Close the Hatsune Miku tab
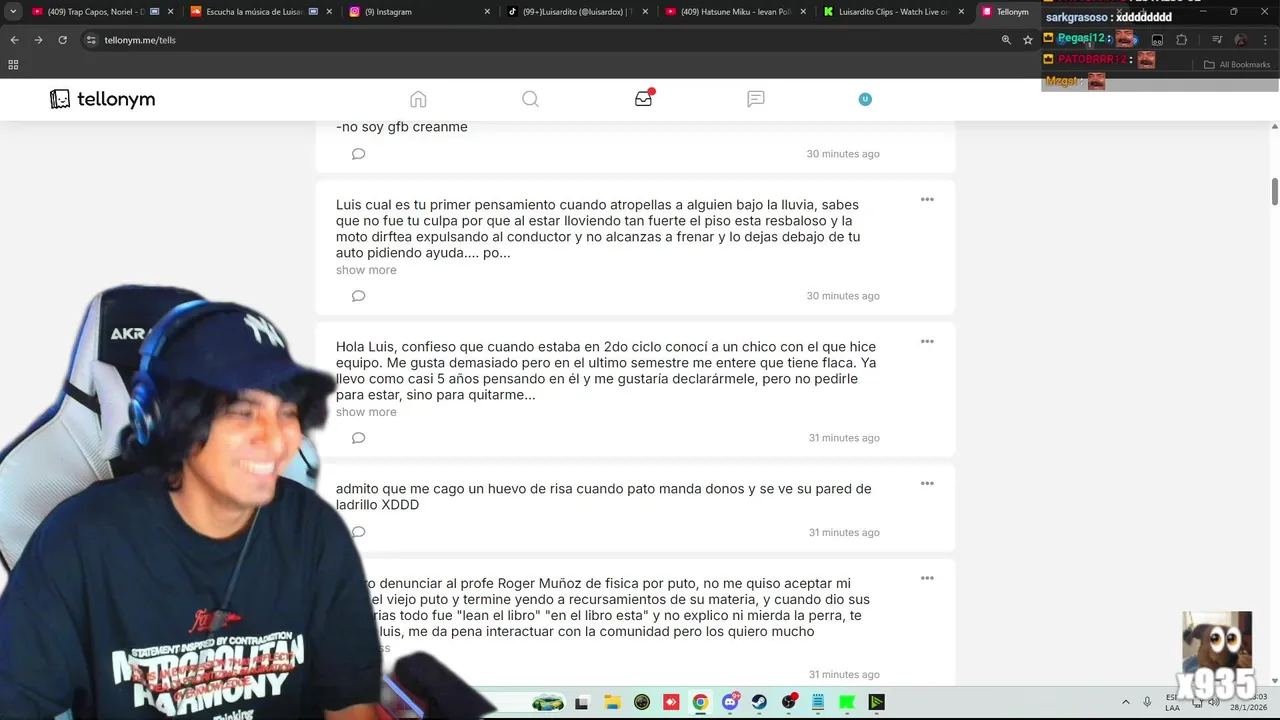This screenshot has width=1280, height=720. coord(803,12)
